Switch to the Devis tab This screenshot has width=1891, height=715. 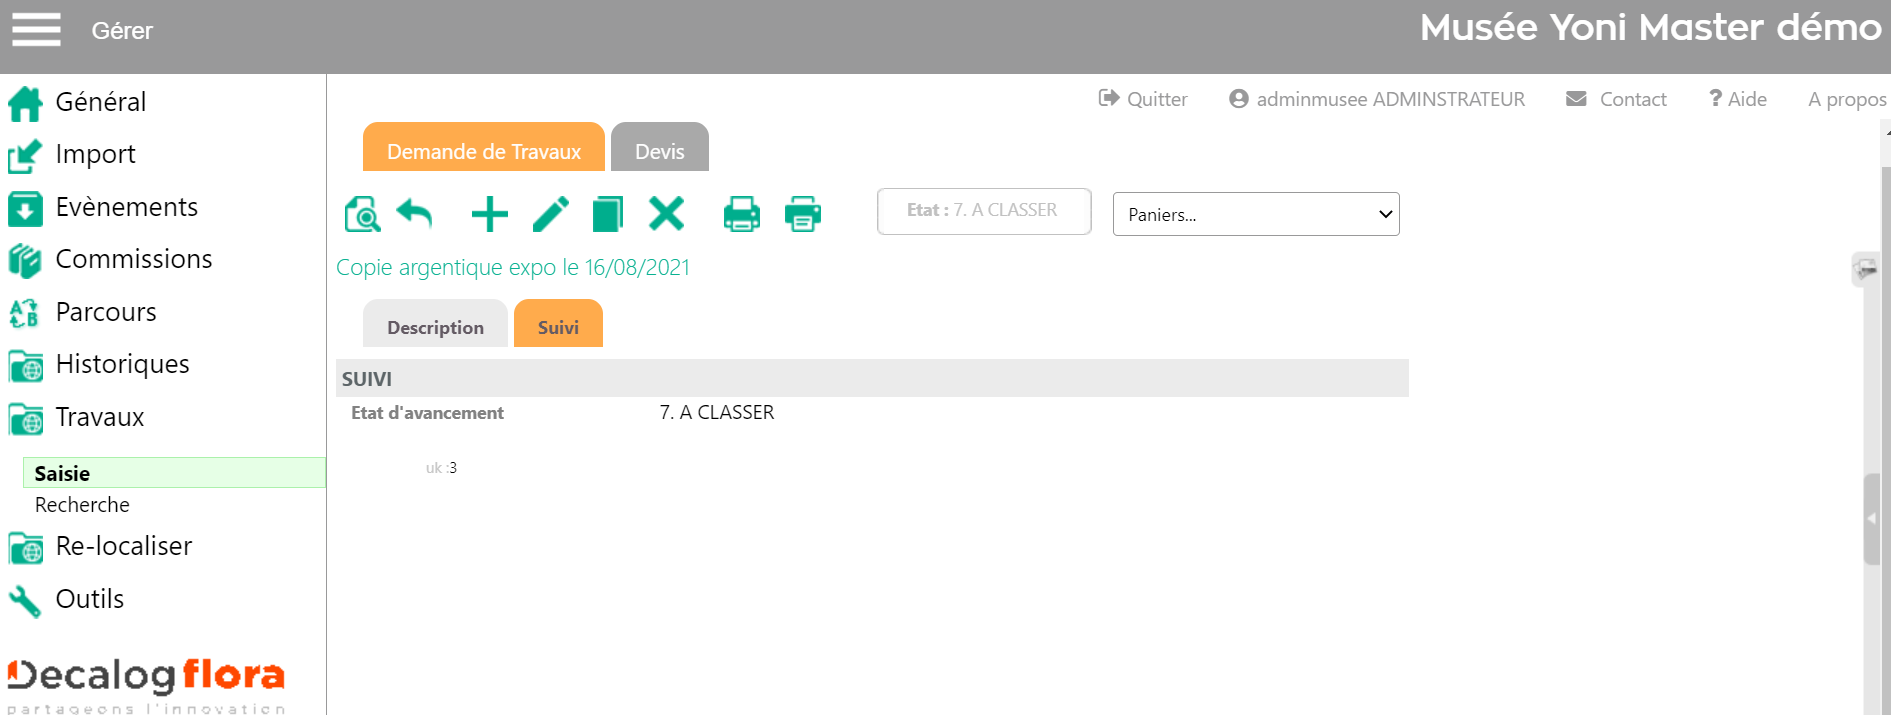(x=659, y=151)
